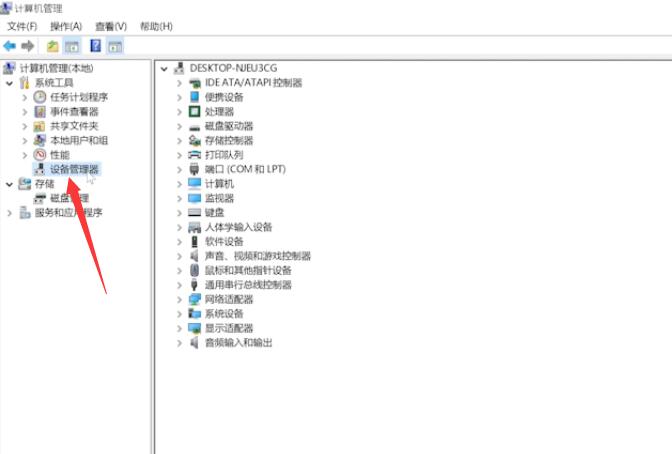Select the 通用串行总线控制器 label
This screenshot has height=454, width=672.
pyautogui.click(x=248, y=285)
